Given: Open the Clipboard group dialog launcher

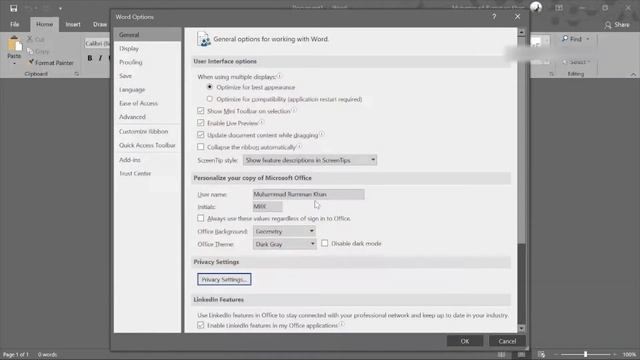Looking at the screenshot, I should tap(77, 74).
